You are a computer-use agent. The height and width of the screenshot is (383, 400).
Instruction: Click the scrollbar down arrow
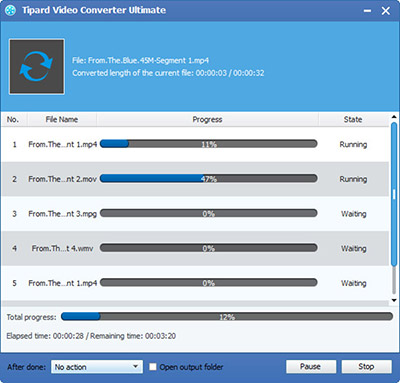point(394,300)
